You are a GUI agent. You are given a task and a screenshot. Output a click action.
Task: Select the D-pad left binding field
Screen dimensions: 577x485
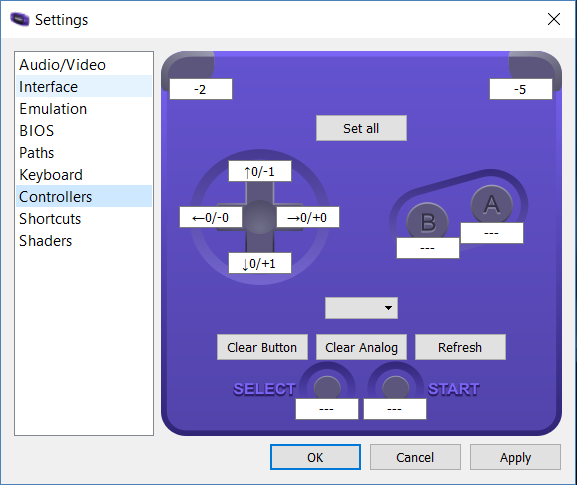point(210,217)
